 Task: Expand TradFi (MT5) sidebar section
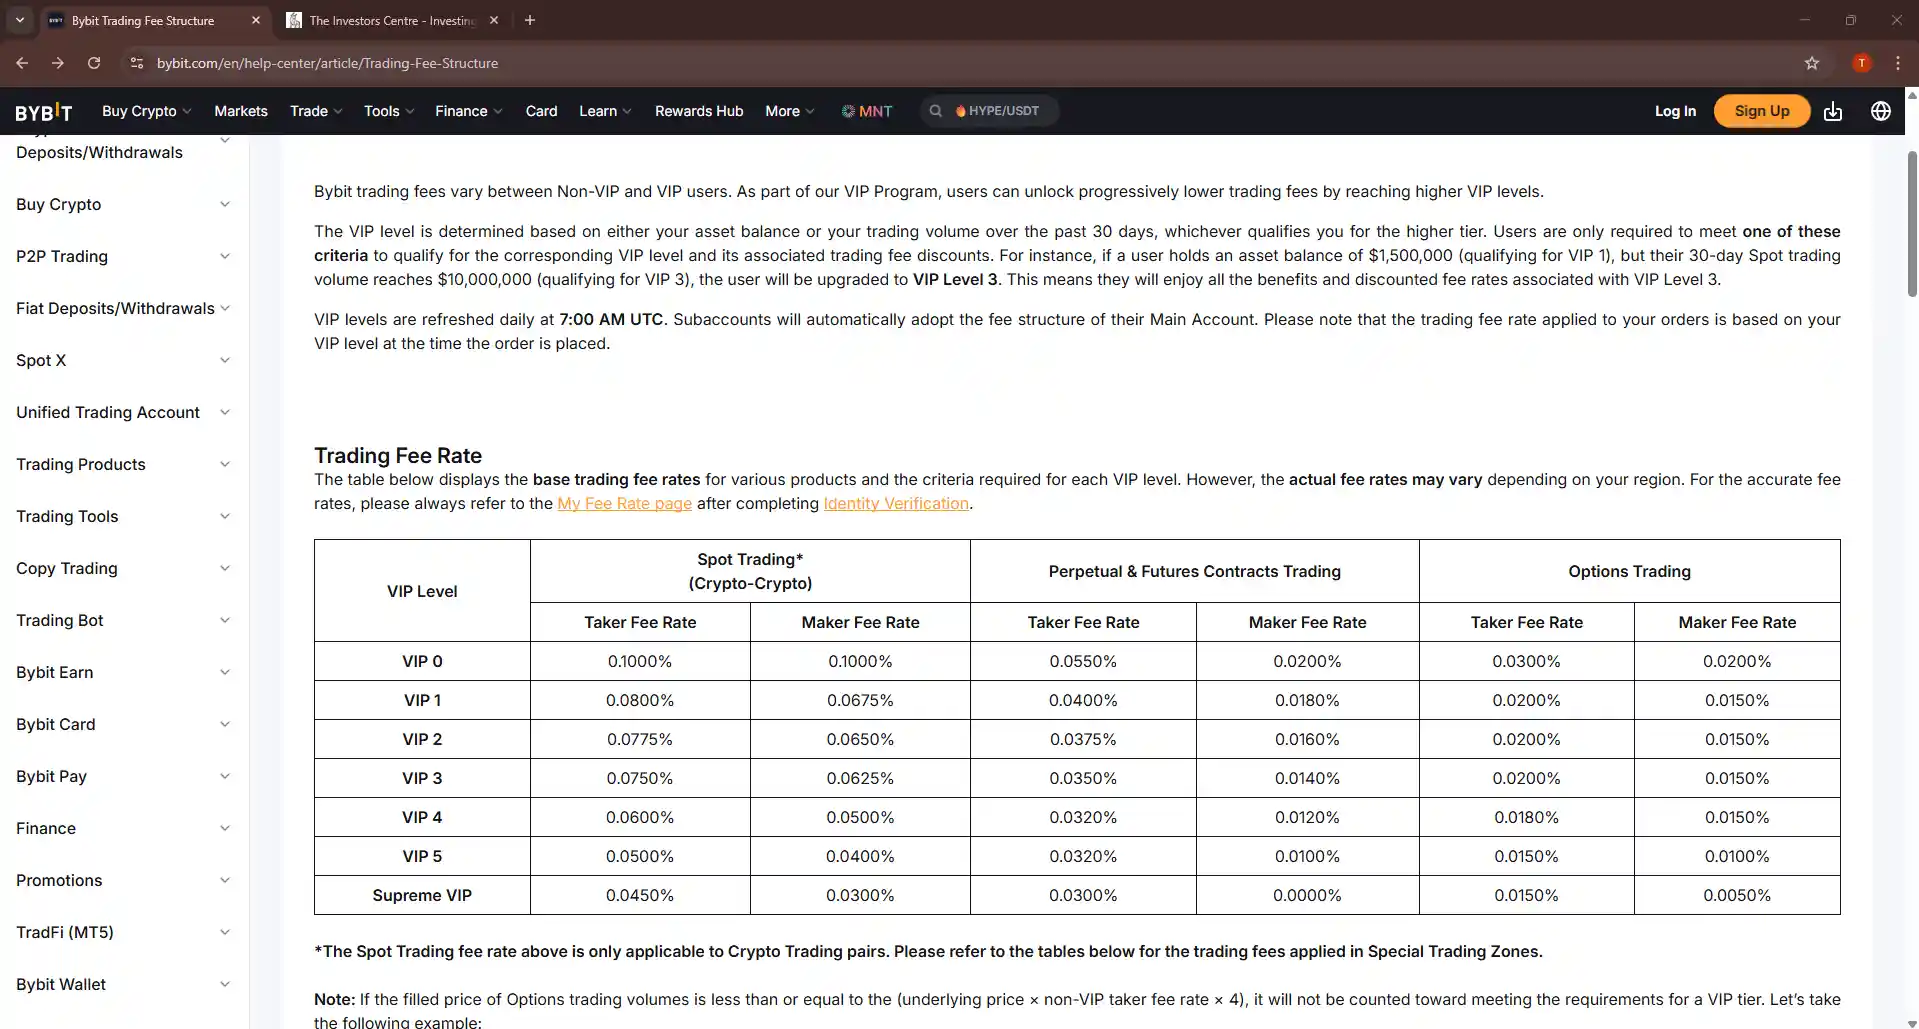[124, 932]
